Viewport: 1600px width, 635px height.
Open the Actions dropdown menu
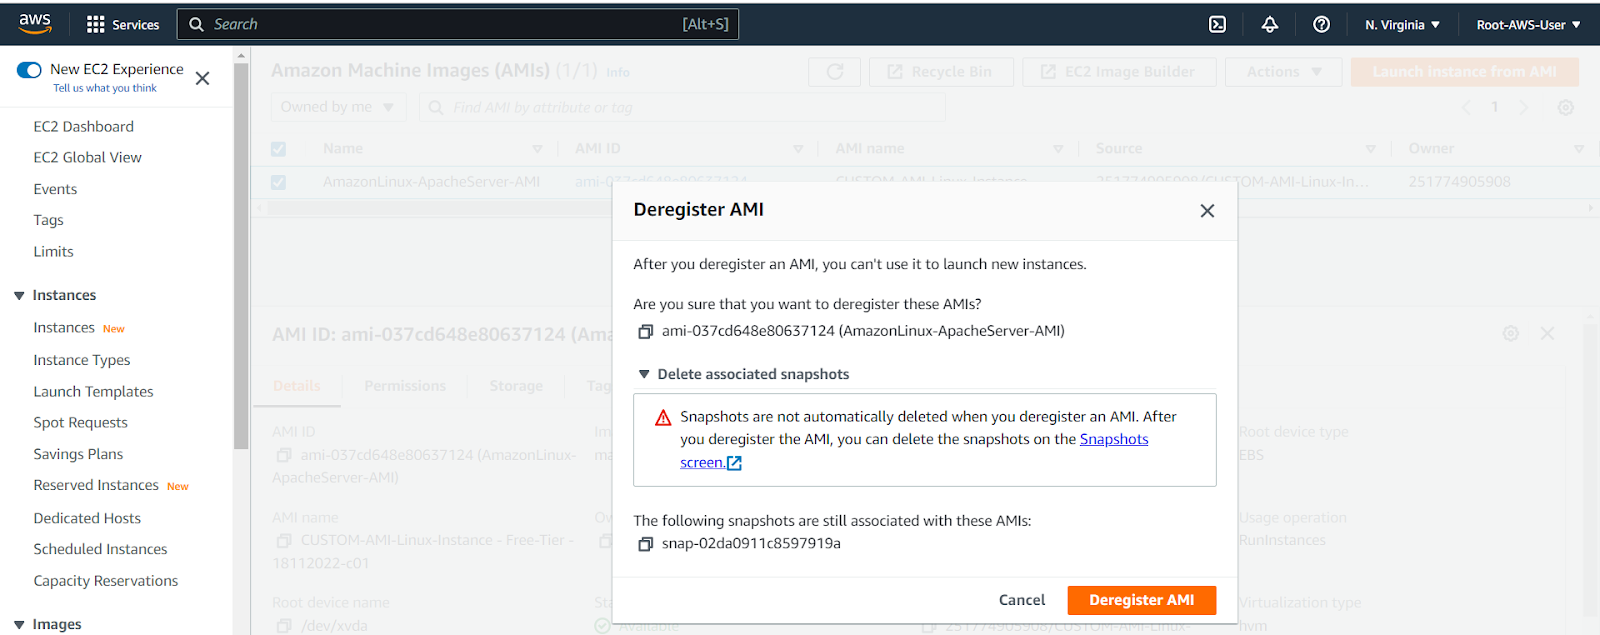tap(1284, 72)
